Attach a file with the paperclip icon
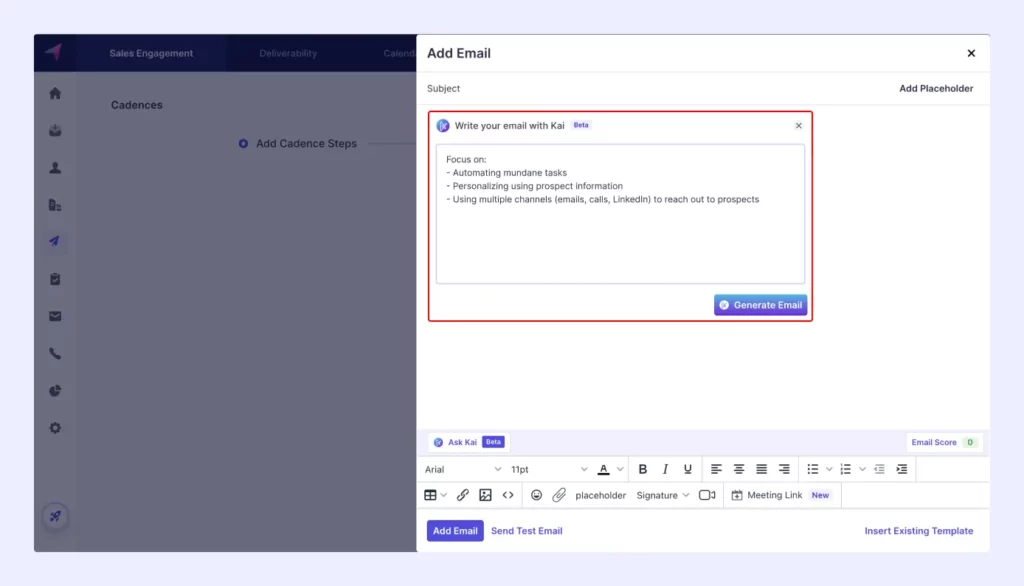Screen dimensions: 1024x586 click(557, 495)
